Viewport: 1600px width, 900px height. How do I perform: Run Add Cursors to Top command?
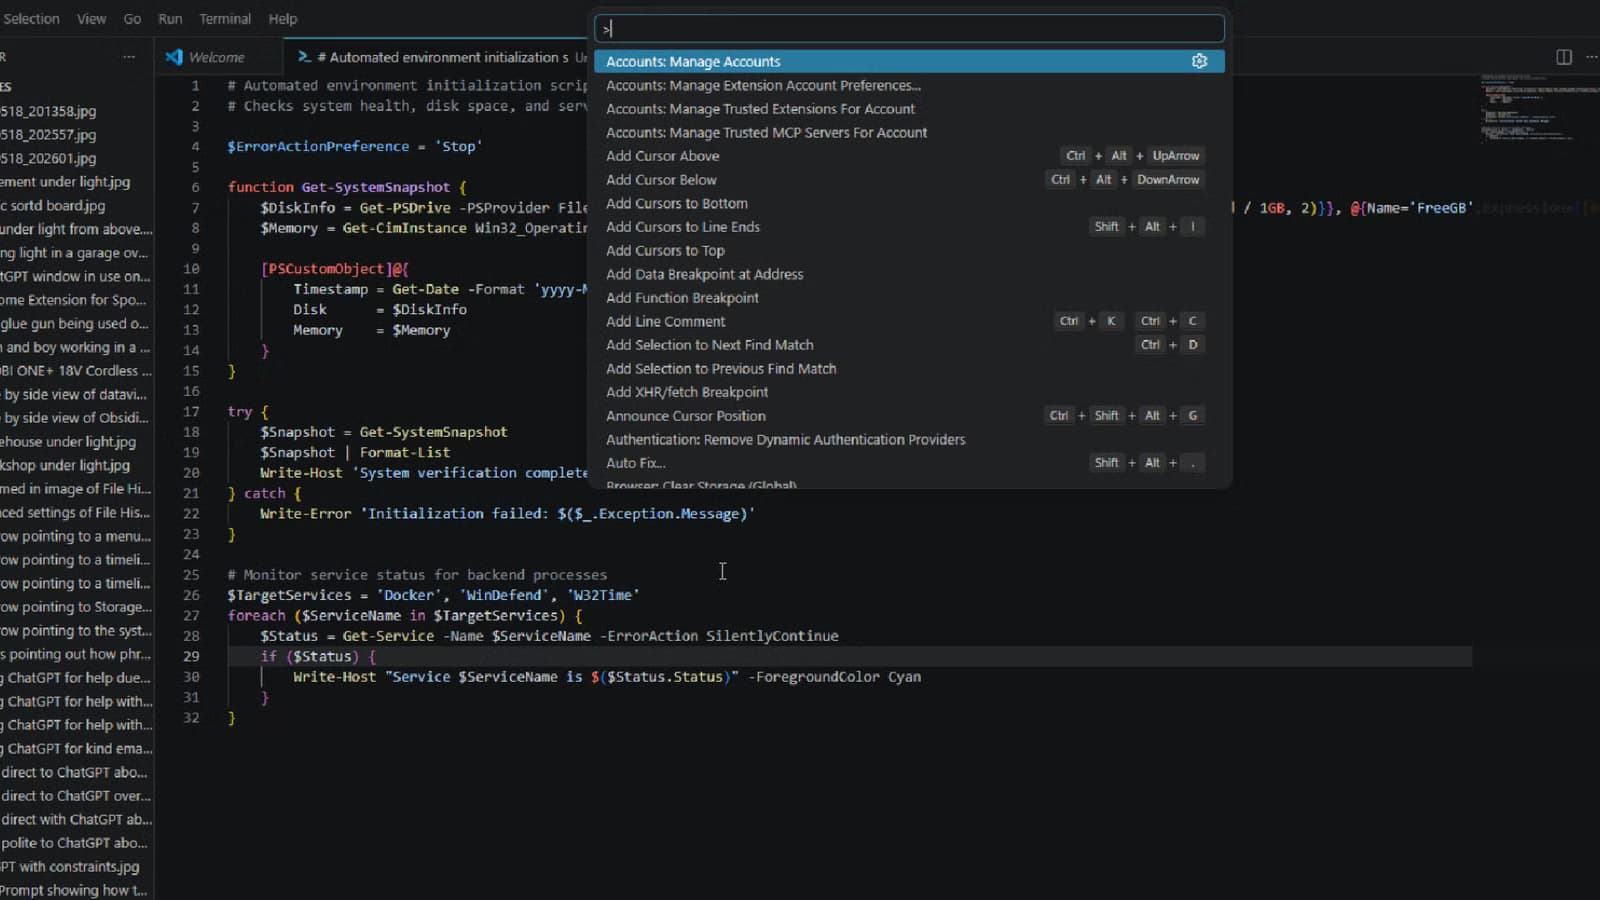coord(909,250)
